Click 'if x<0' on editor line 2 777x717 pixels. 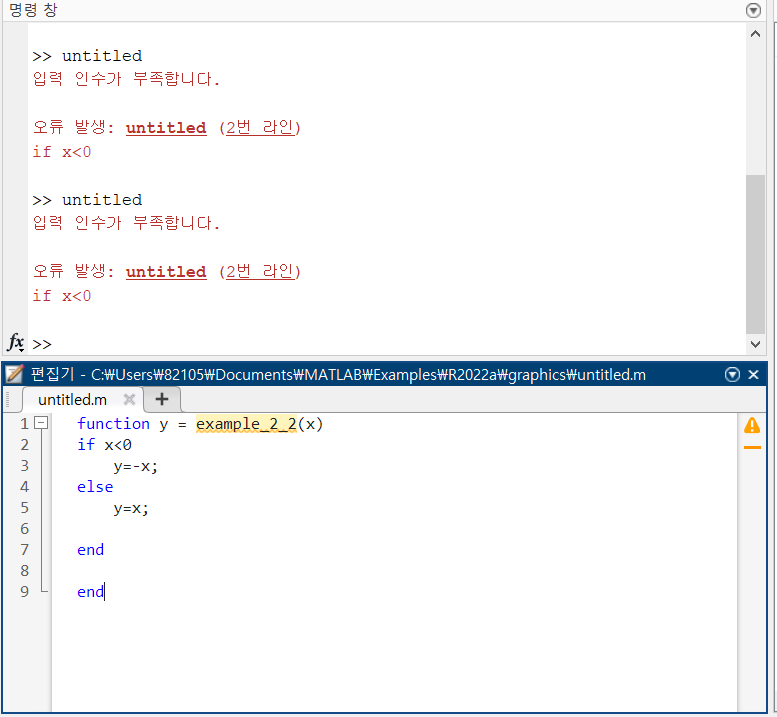click(104, 445)
